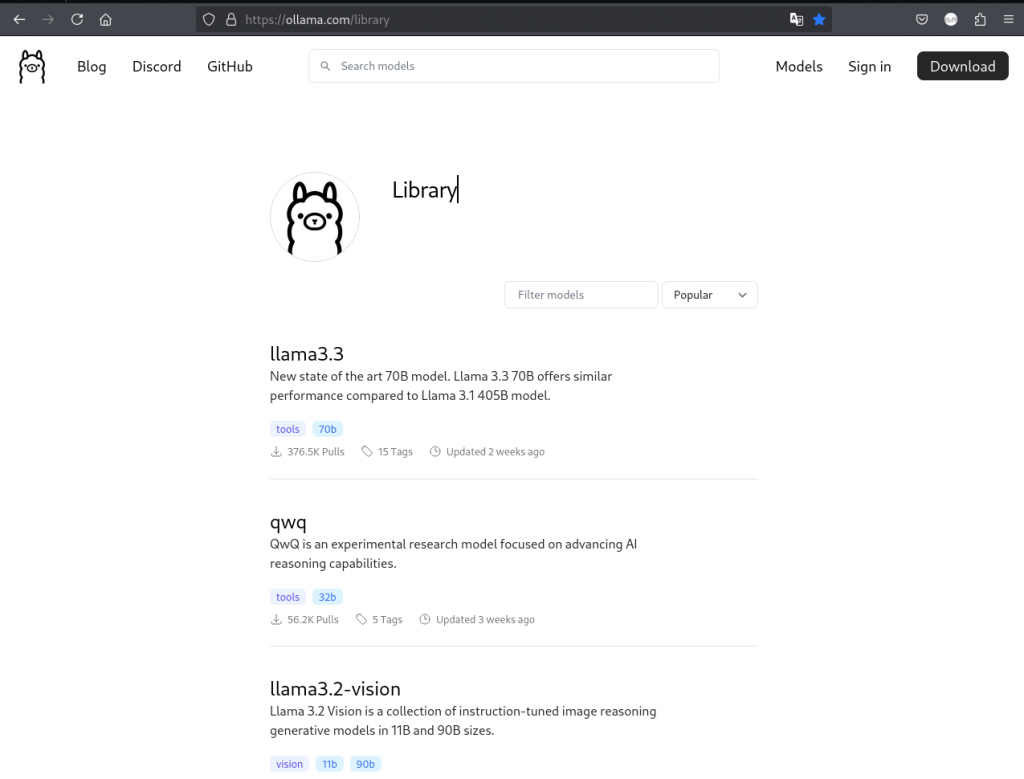This screenshot has width=1024, height=779.
Task: Click the clock icon beside Updated 3 weeks ago
Action: [424, 619]
